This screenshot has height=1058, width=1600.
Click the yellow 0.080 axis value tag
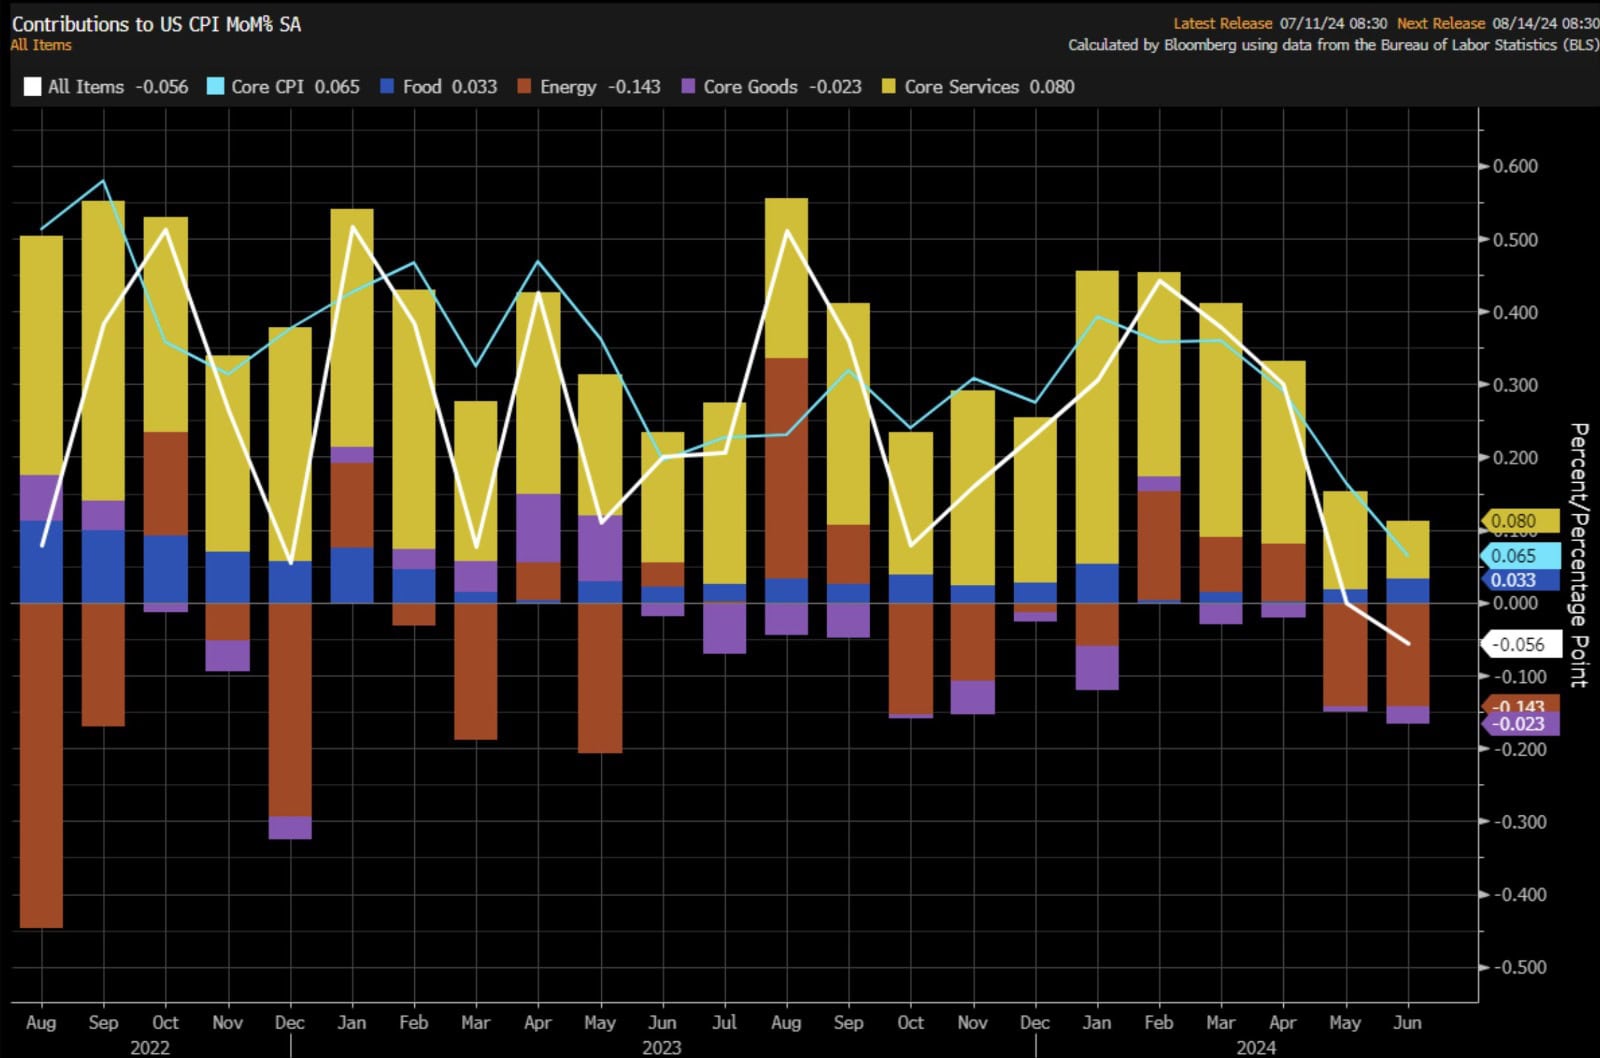click(x=1518, y=521)
